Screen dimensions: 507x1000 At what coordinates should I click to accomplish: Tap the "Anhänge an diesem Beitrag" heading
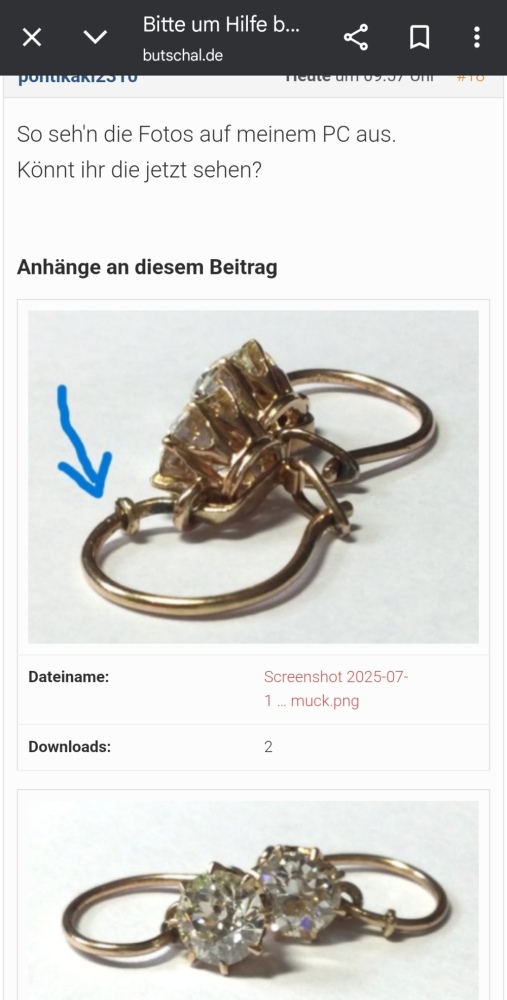pyautogui.click(x=147, y=267)
